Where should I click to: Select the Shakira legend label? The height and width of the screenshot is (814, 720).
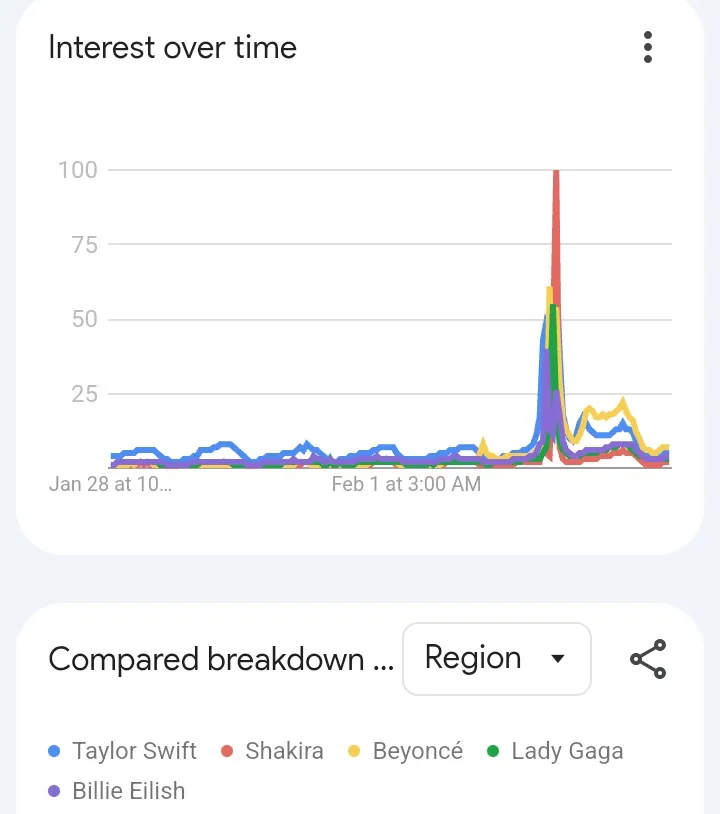click(284, 751)
